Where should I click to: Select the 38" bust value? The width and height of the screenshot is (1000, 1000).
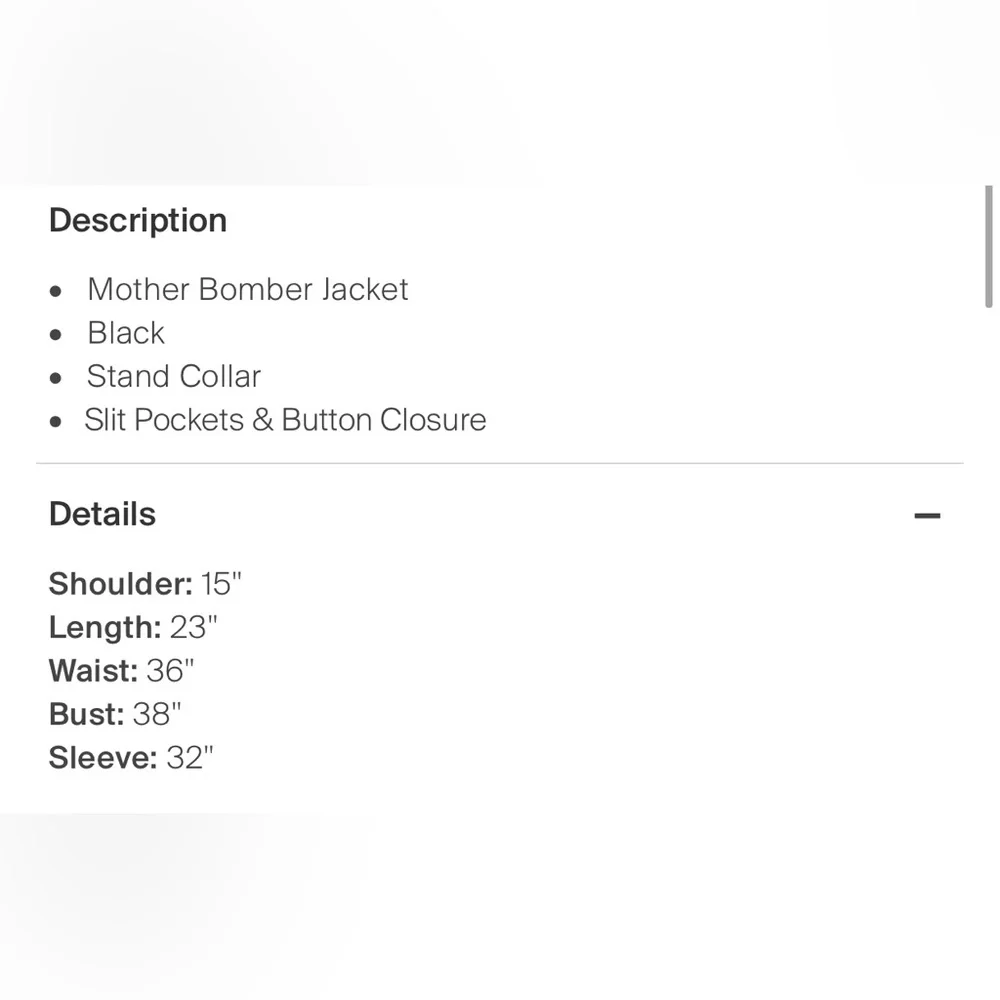coord(158,715)
